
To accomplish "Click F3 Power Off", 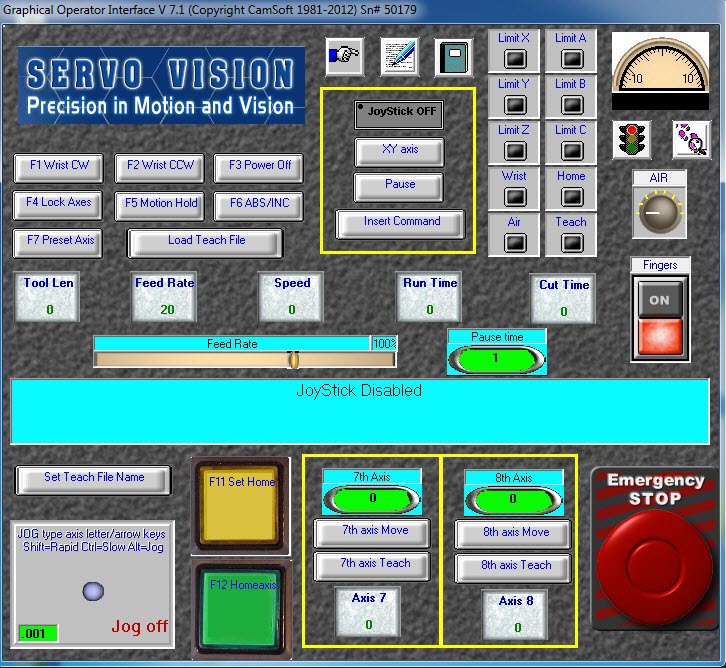I will coord(258,169).
